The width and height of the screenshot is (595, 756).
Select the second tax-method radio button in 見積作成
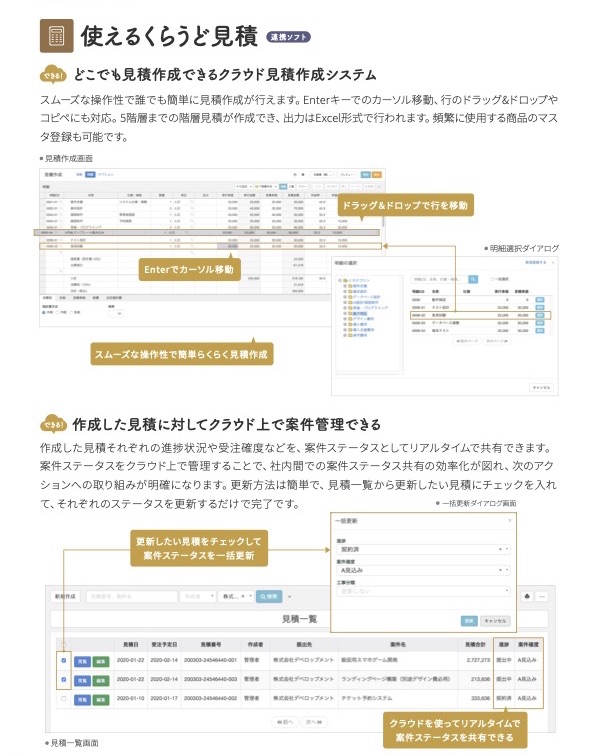58,312
